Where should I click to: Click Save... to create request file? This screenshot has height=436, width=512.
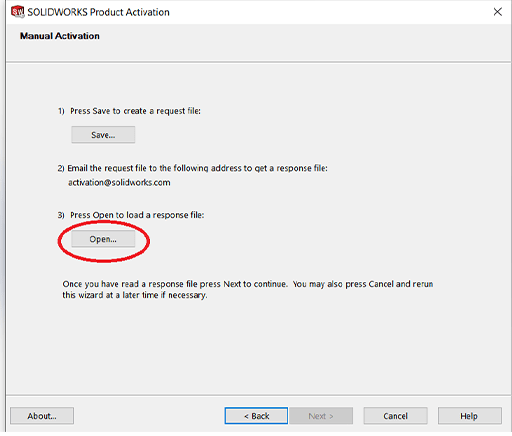(103, 135)
